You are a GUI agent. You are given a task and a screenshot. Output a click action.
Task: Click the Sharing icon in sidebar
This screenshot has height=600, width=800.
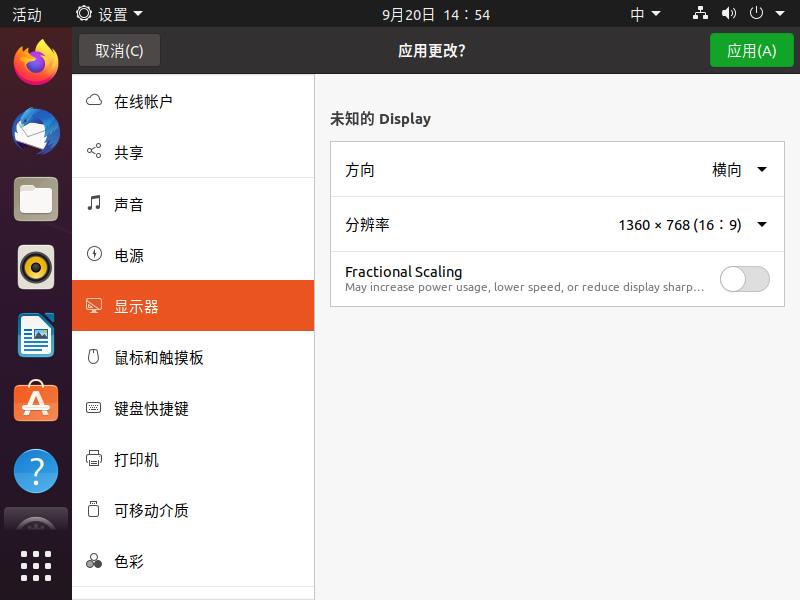click(x=94, y=152)
